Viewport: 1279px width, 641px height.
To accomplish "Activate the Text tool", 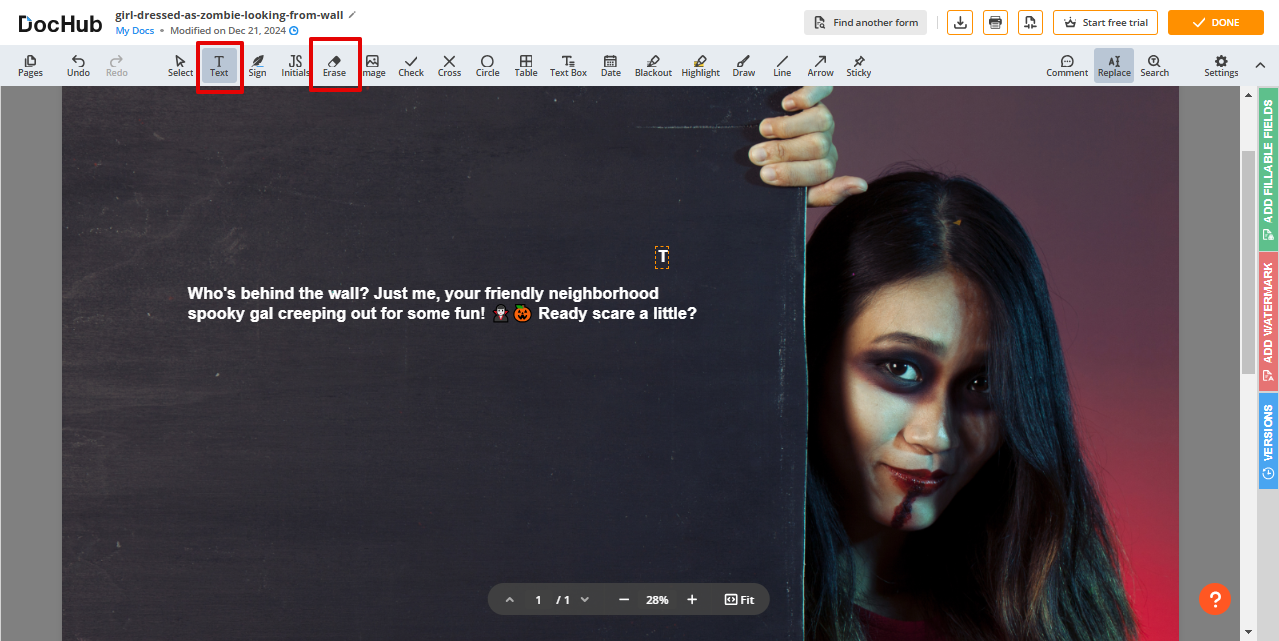I will click(x=219, y=66).
